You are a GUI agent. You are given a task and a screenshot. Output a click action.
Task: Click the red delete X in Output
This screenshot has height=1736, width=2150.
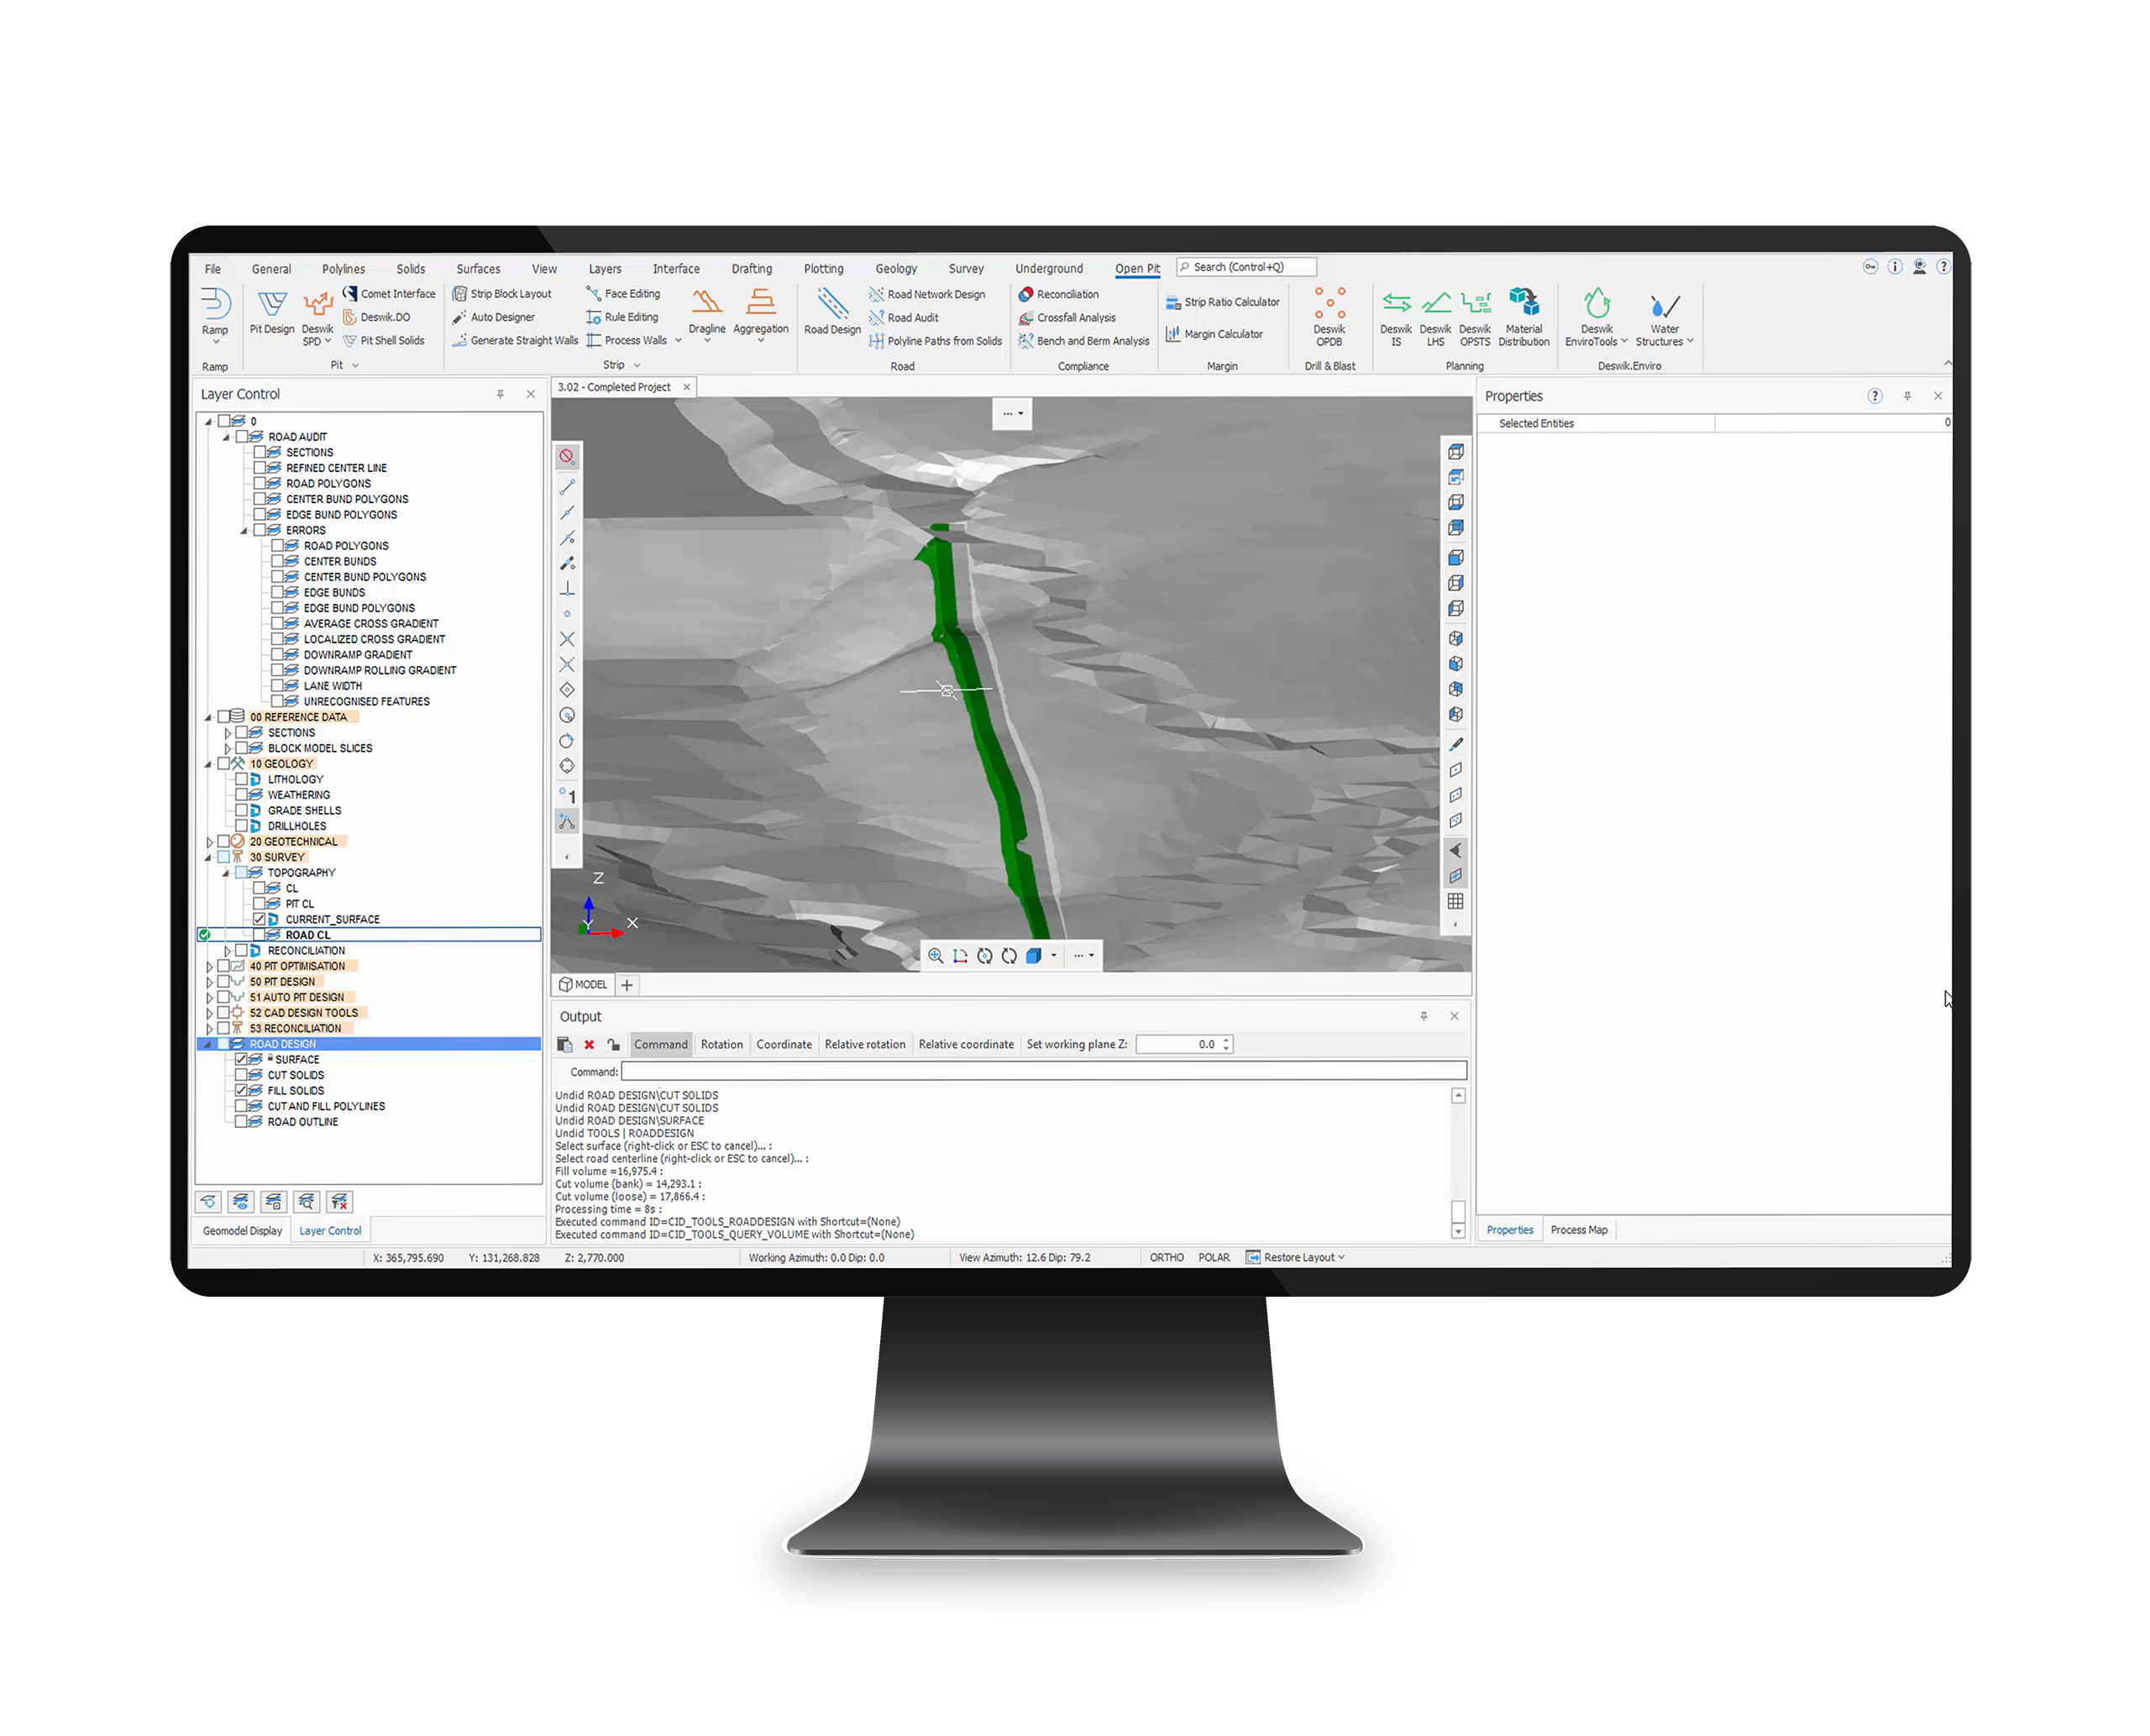pos(589,1045)
